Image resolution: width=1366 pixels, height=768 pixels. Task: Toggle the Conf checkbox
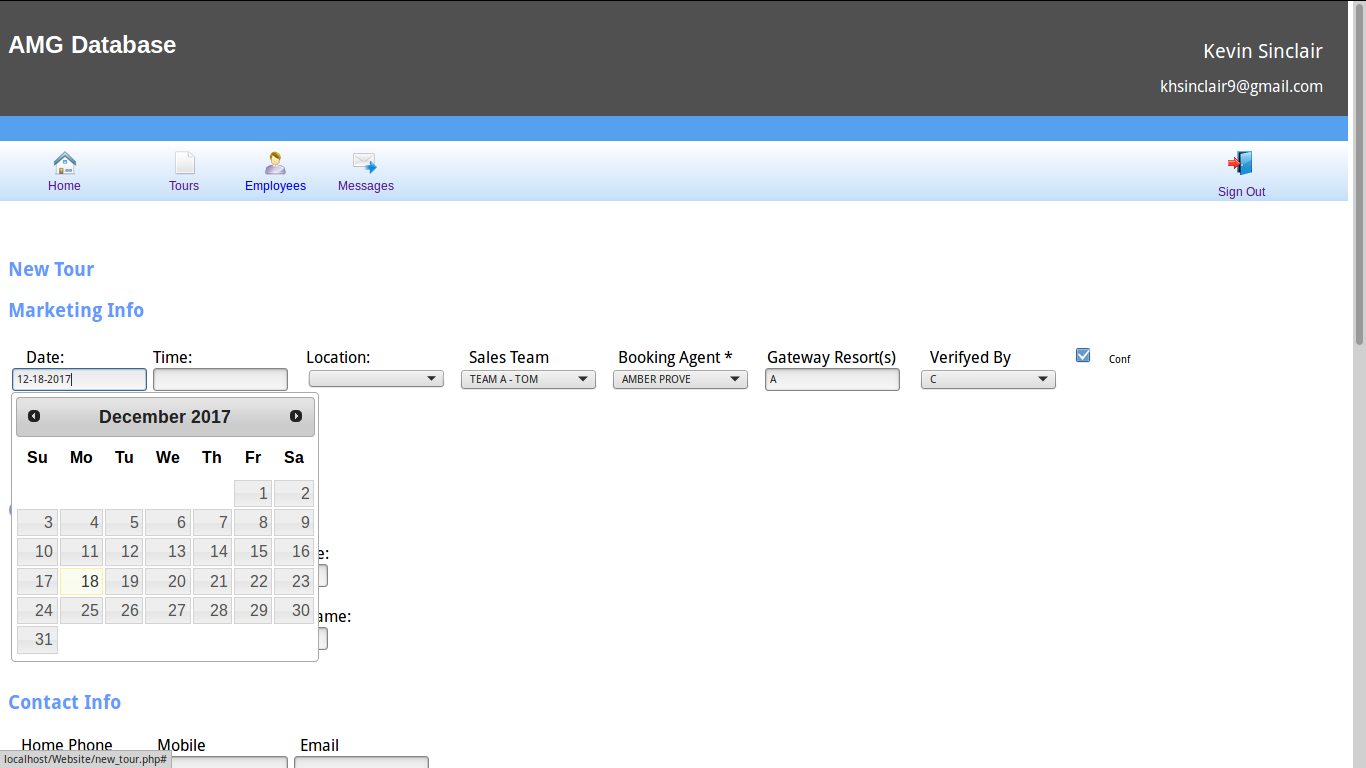[1083, 355]
